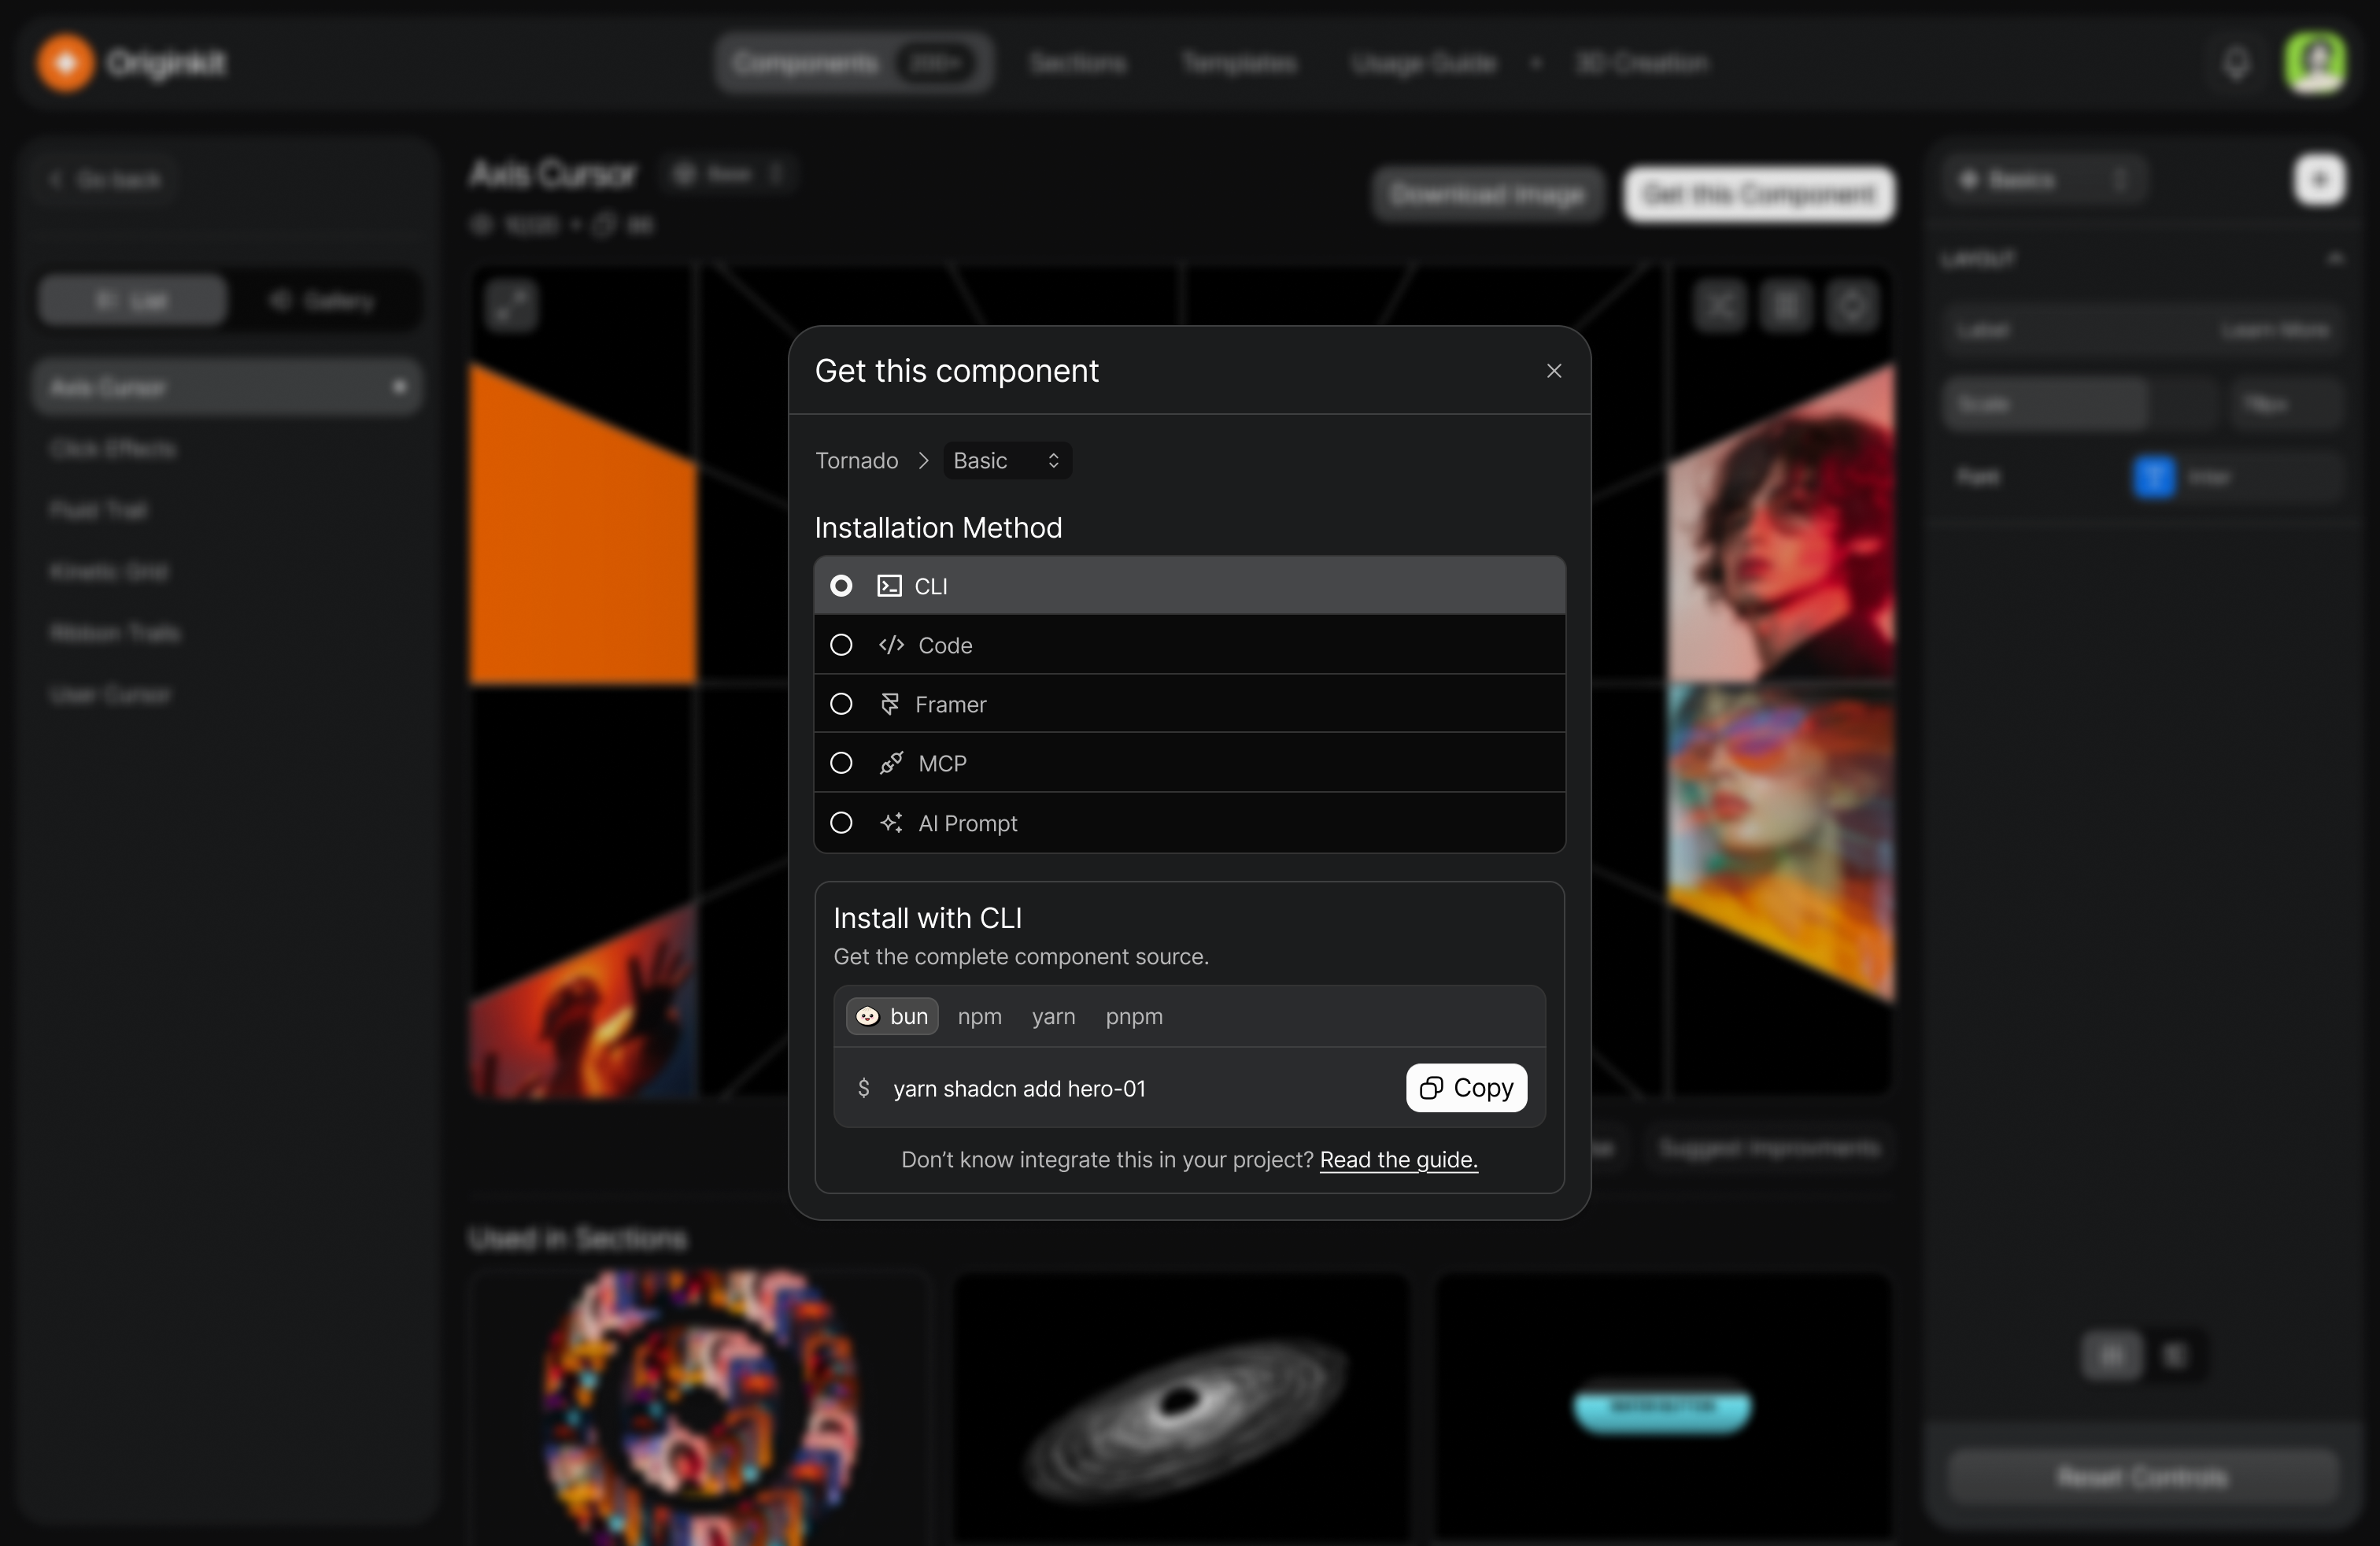Image resolution: width=2380 pixels, height=1546 pixels.
Task: Open the Basic variant dropdown
Action: (1007, 460)
